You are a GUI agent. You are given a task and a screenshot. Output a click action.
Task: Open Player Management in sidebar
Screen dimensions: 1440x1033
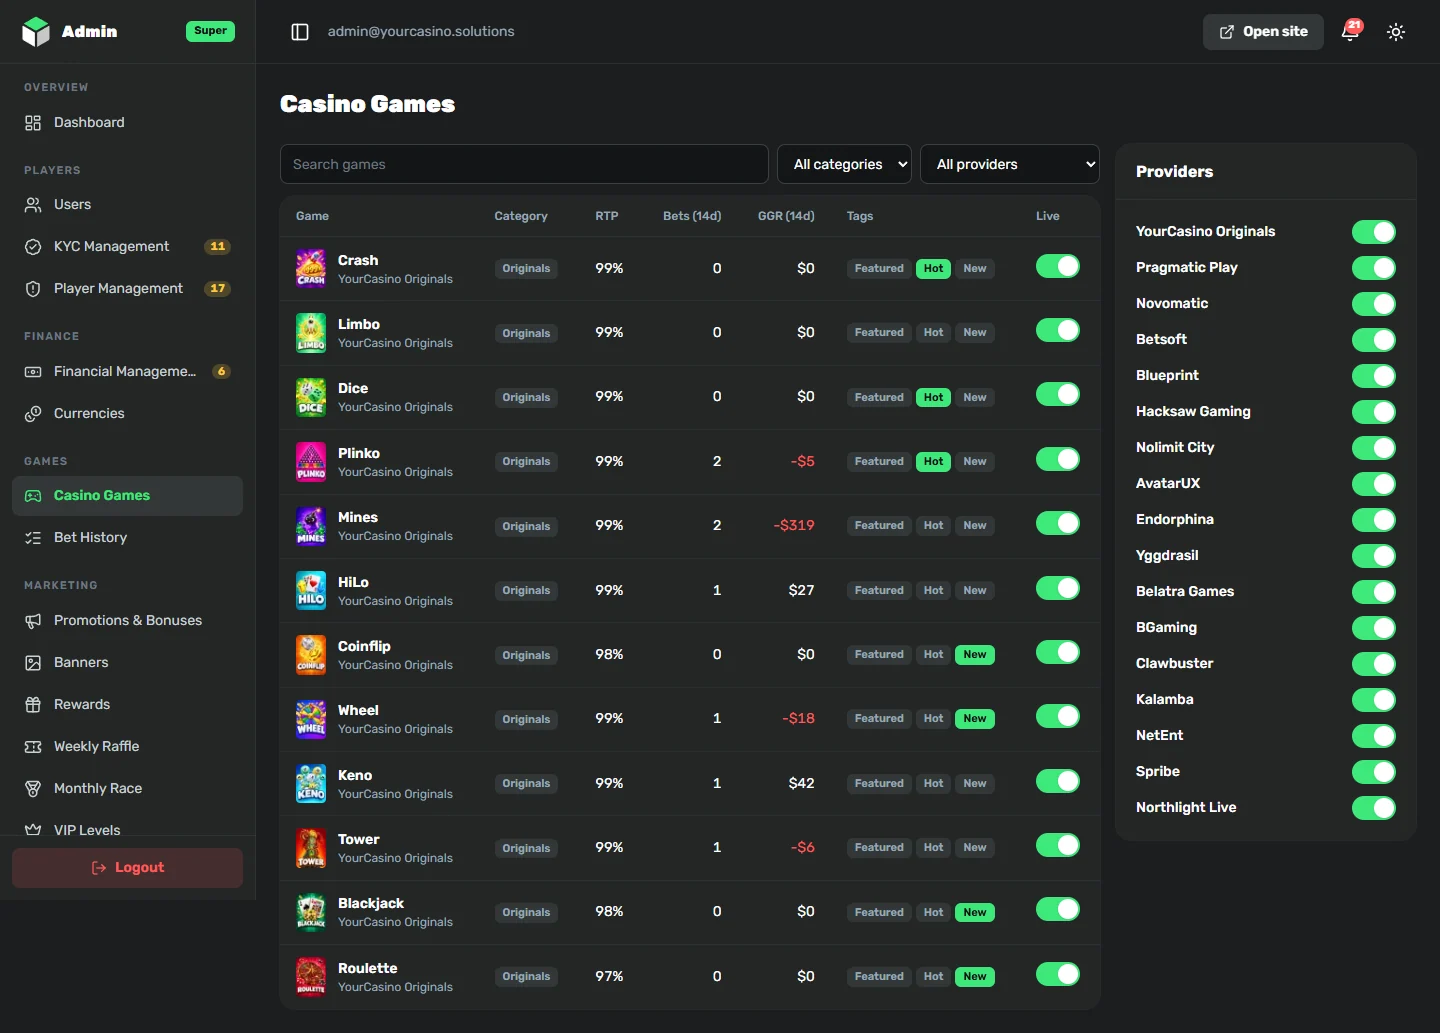coord(127,288)
